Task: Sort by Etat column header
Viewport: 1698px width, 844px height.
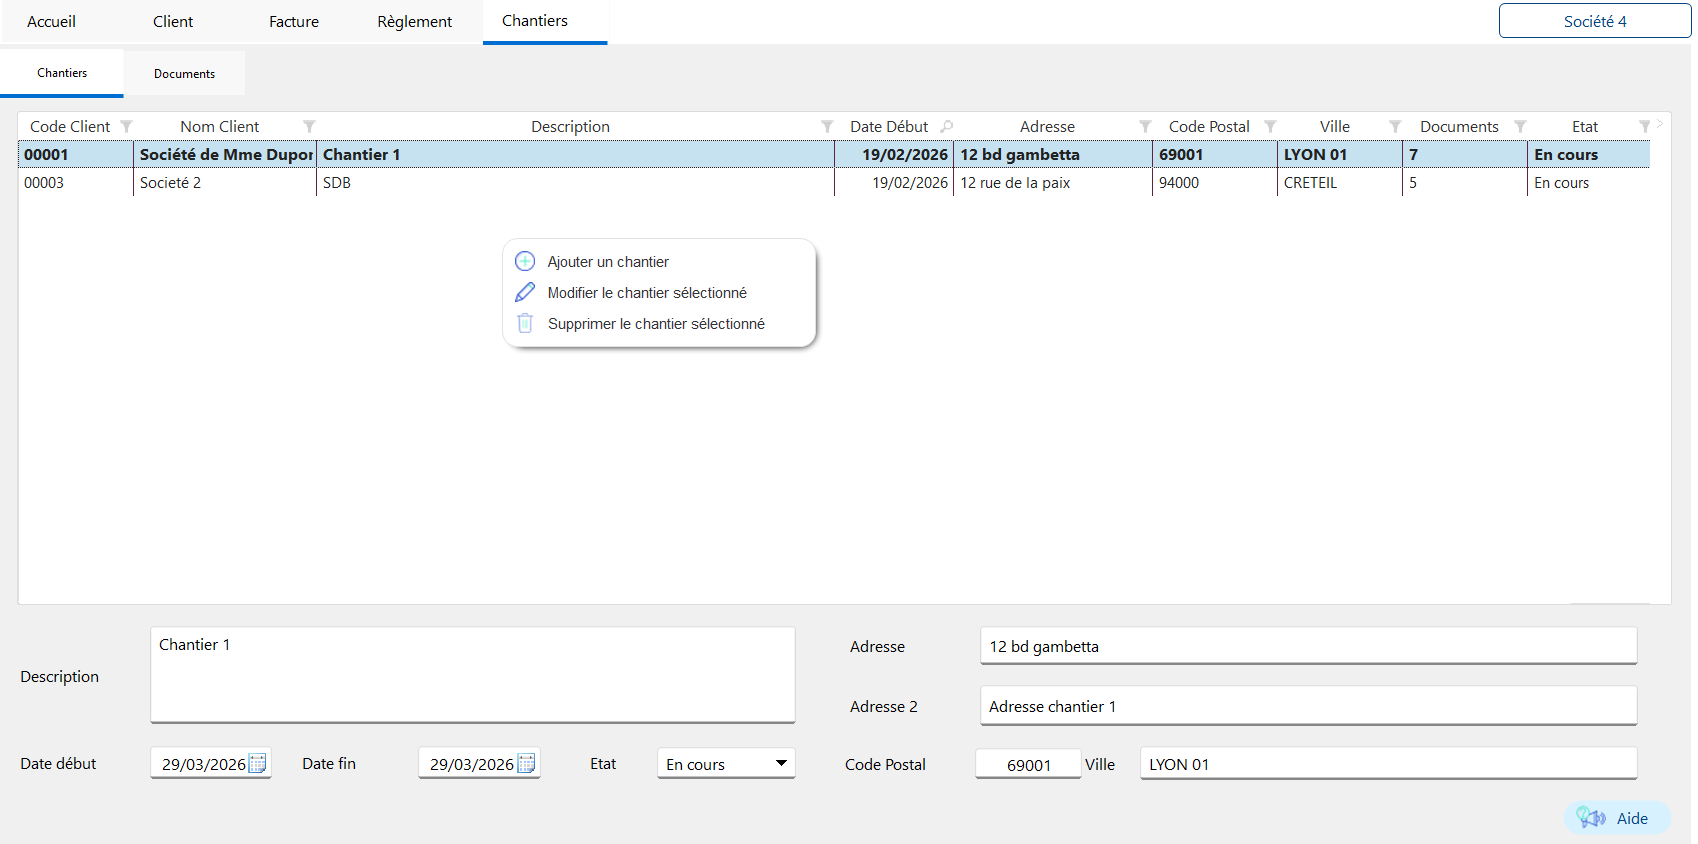Action: tap(1585, 126)
